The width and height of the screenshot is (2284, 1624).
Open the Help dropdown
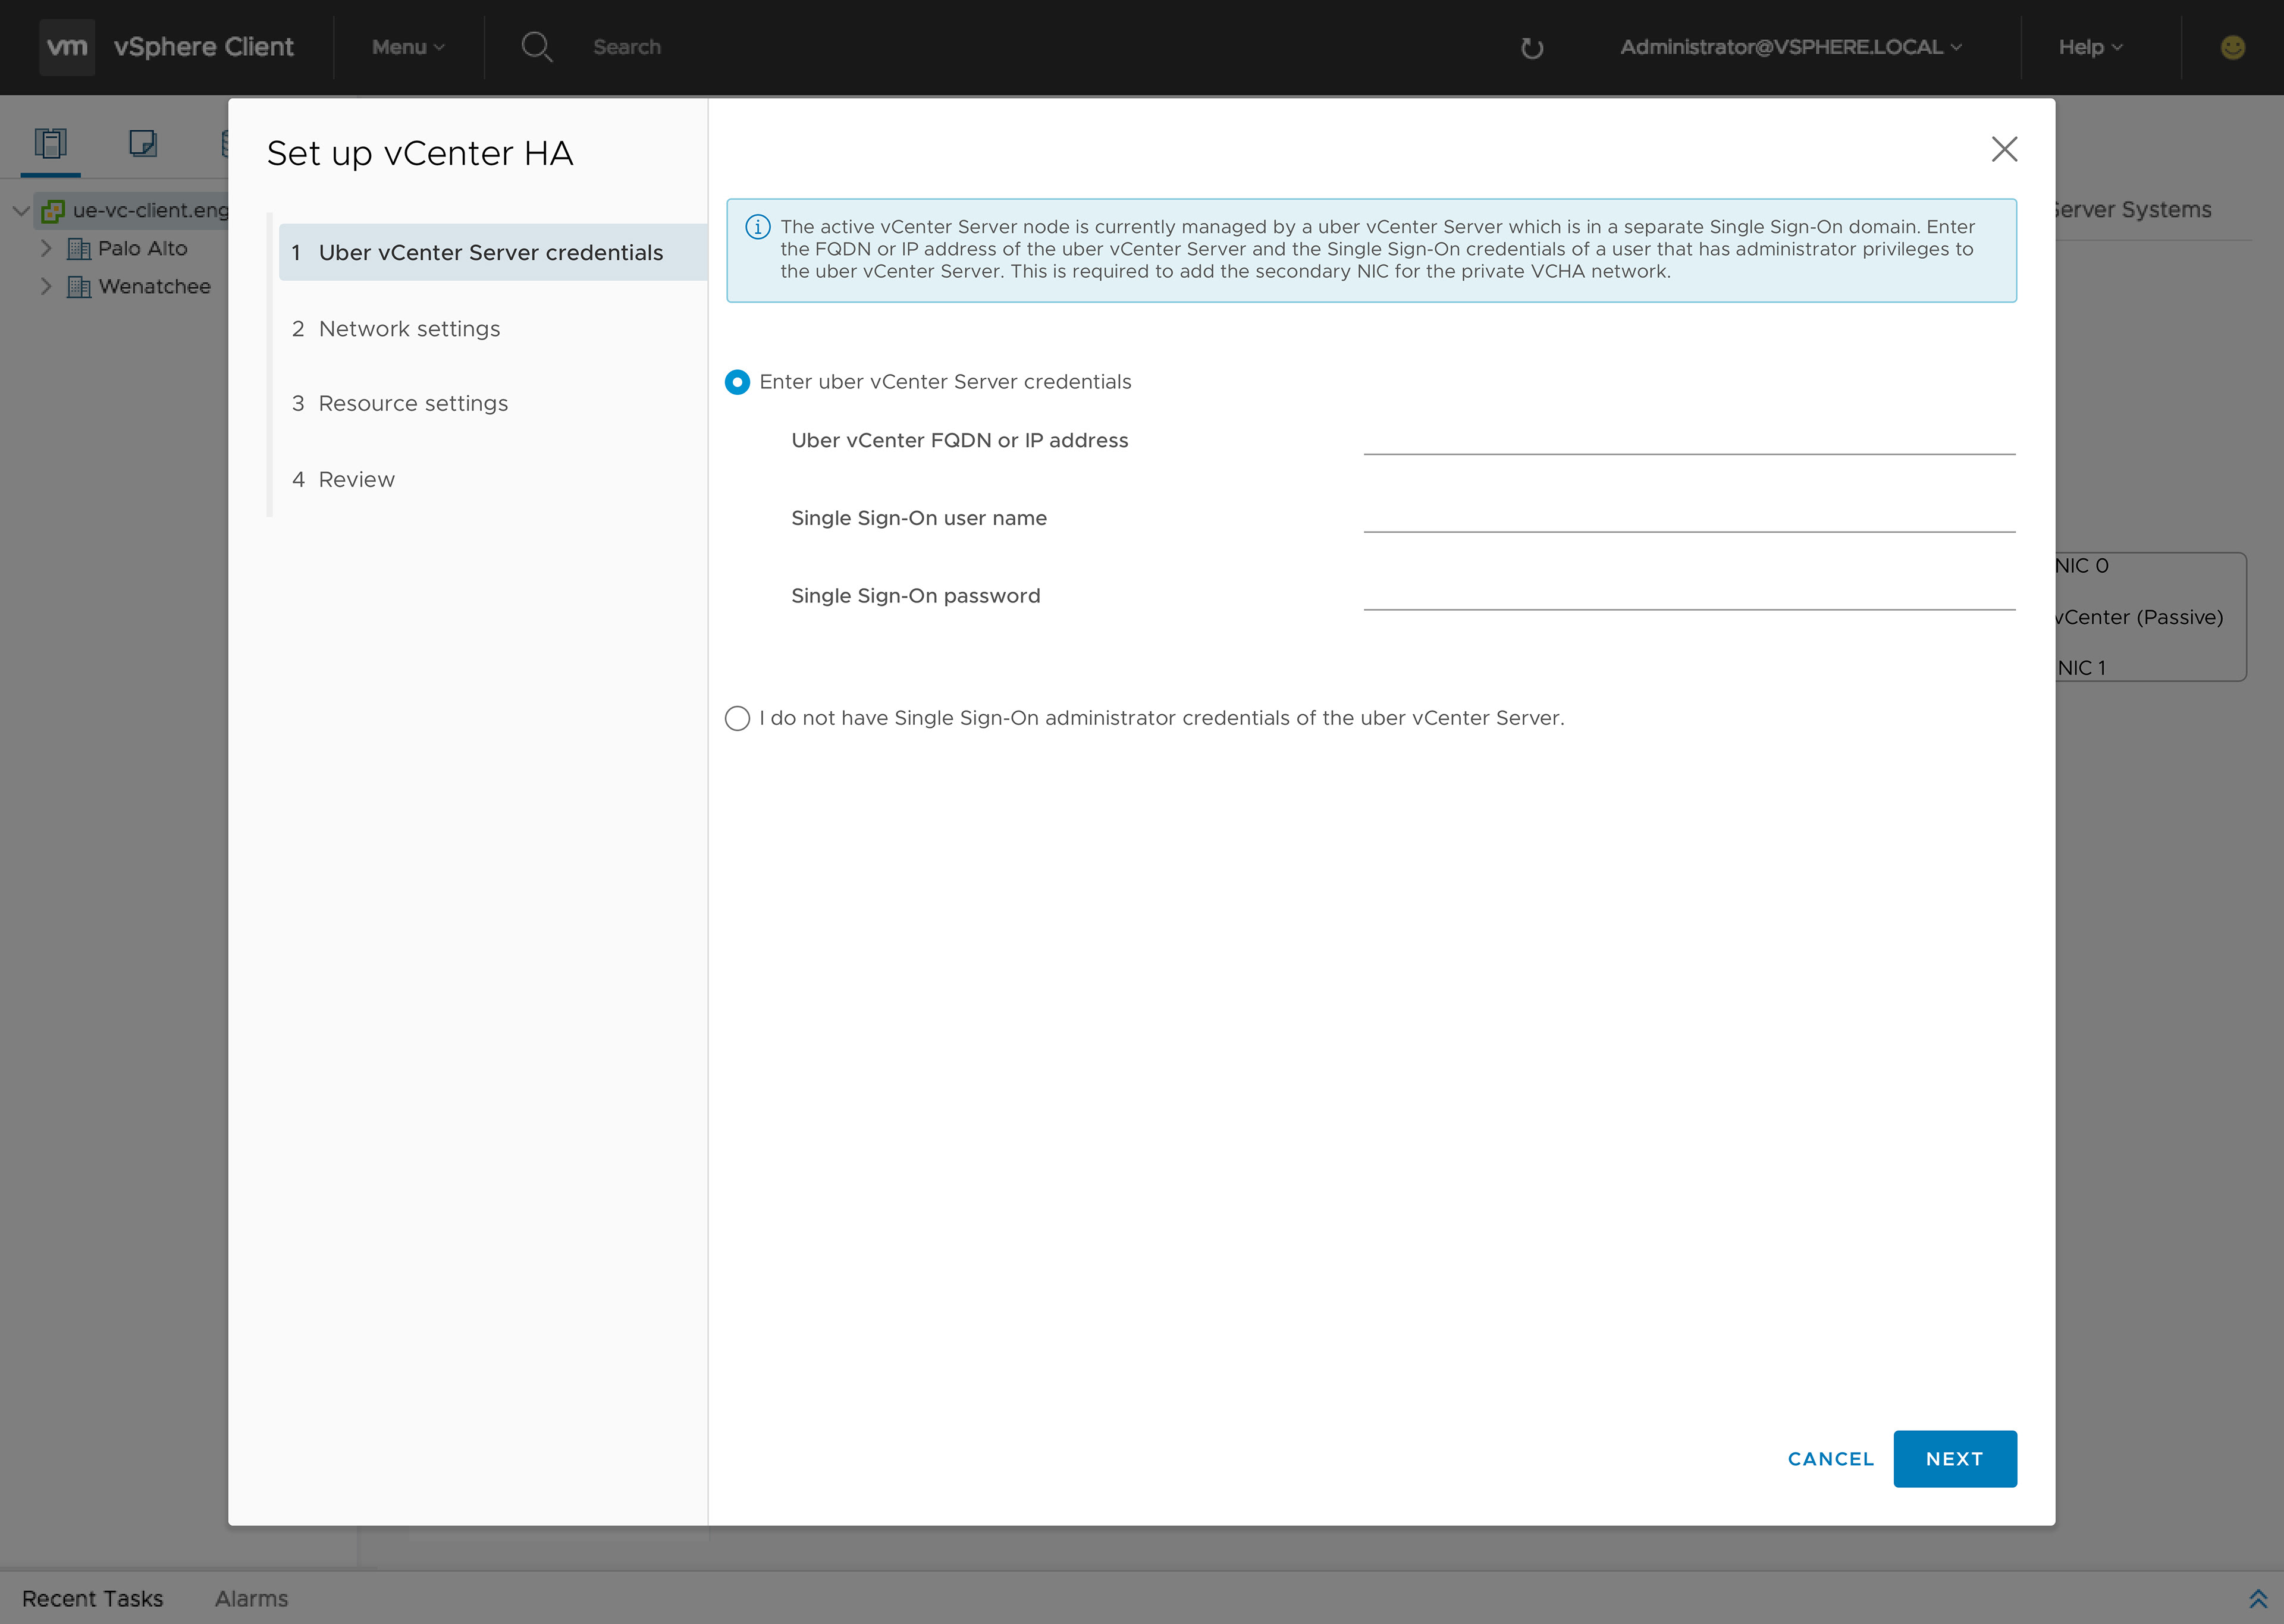pyautogui.click(x=2090, y=47)
